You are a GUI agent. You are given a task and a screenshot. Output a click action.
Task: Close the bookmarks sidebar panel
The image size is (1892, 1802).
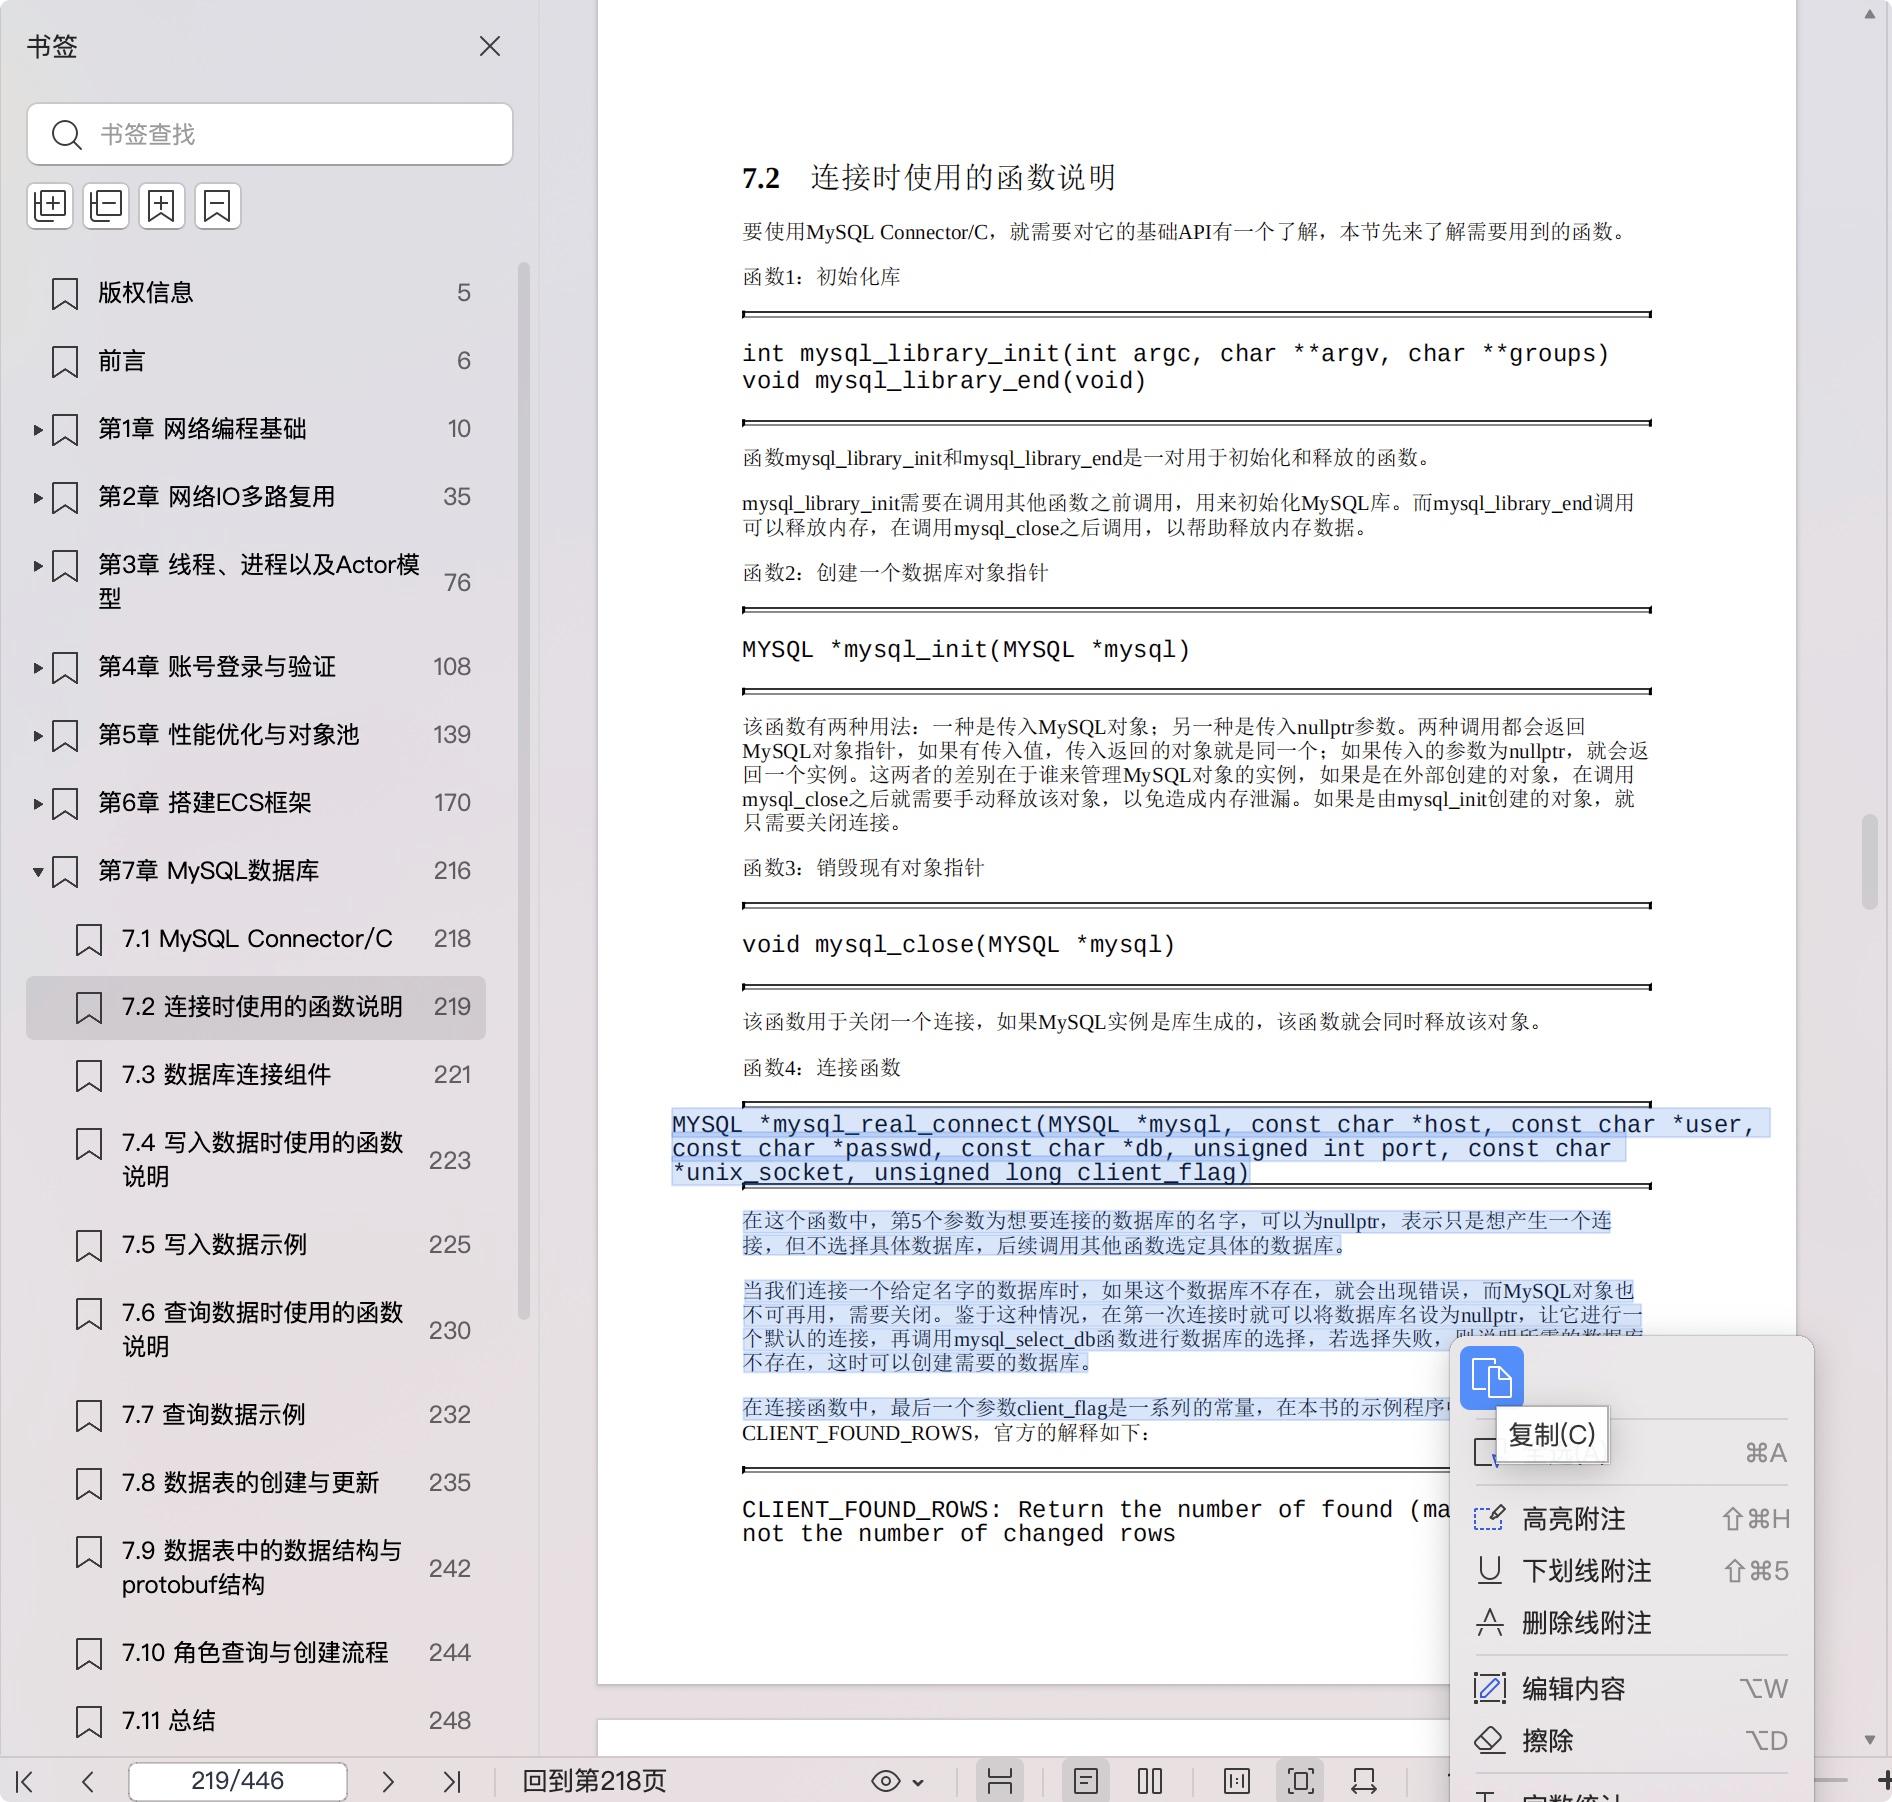click(489, 47)
